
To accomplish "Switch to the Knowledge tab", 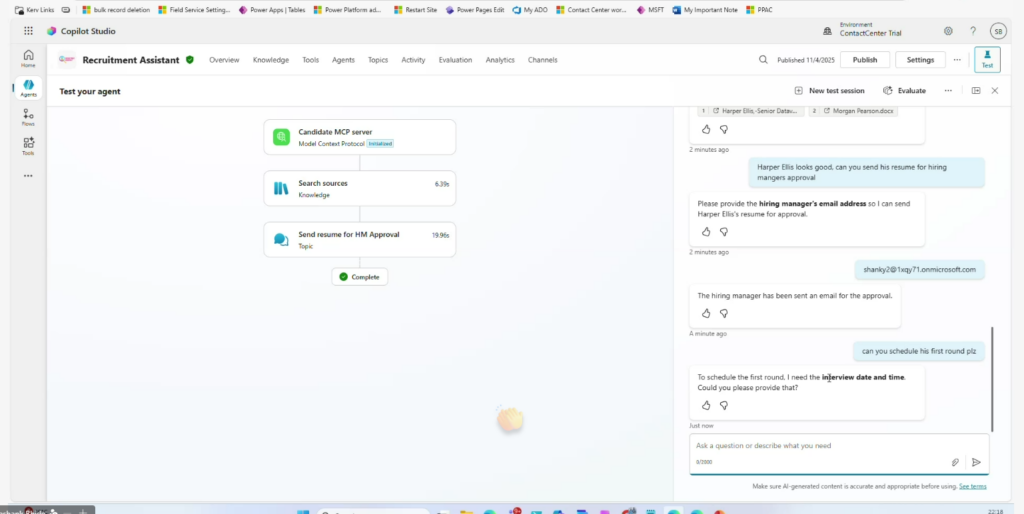I will 271,59.
